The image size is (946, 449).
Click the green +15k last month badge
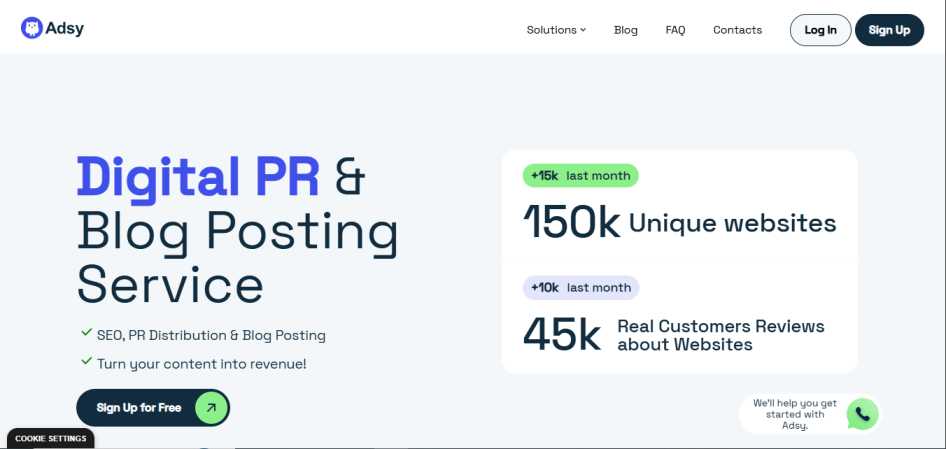(x=580, y=176)
